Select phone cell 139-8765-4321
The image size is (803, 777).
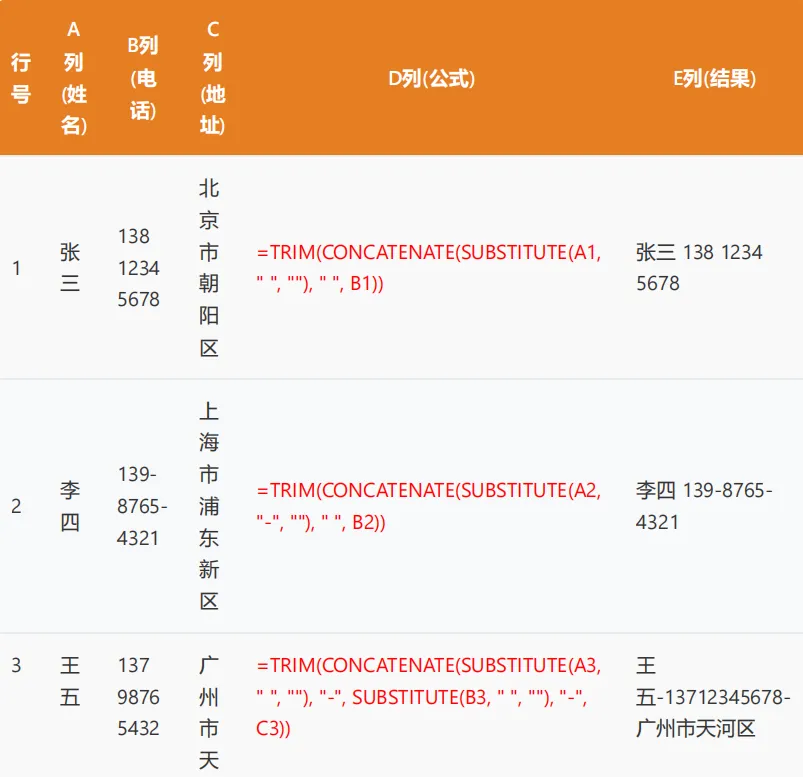click(x=142, y=506)
